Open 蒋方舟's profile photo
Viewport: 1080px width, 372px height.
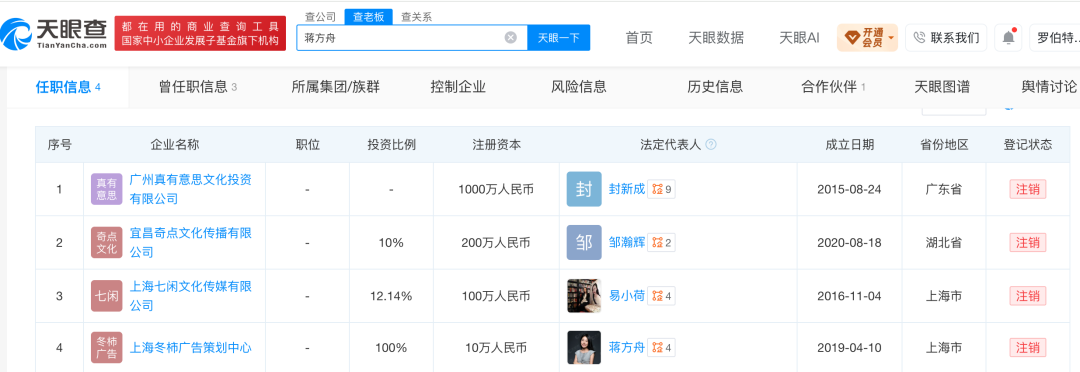point(584,348)
